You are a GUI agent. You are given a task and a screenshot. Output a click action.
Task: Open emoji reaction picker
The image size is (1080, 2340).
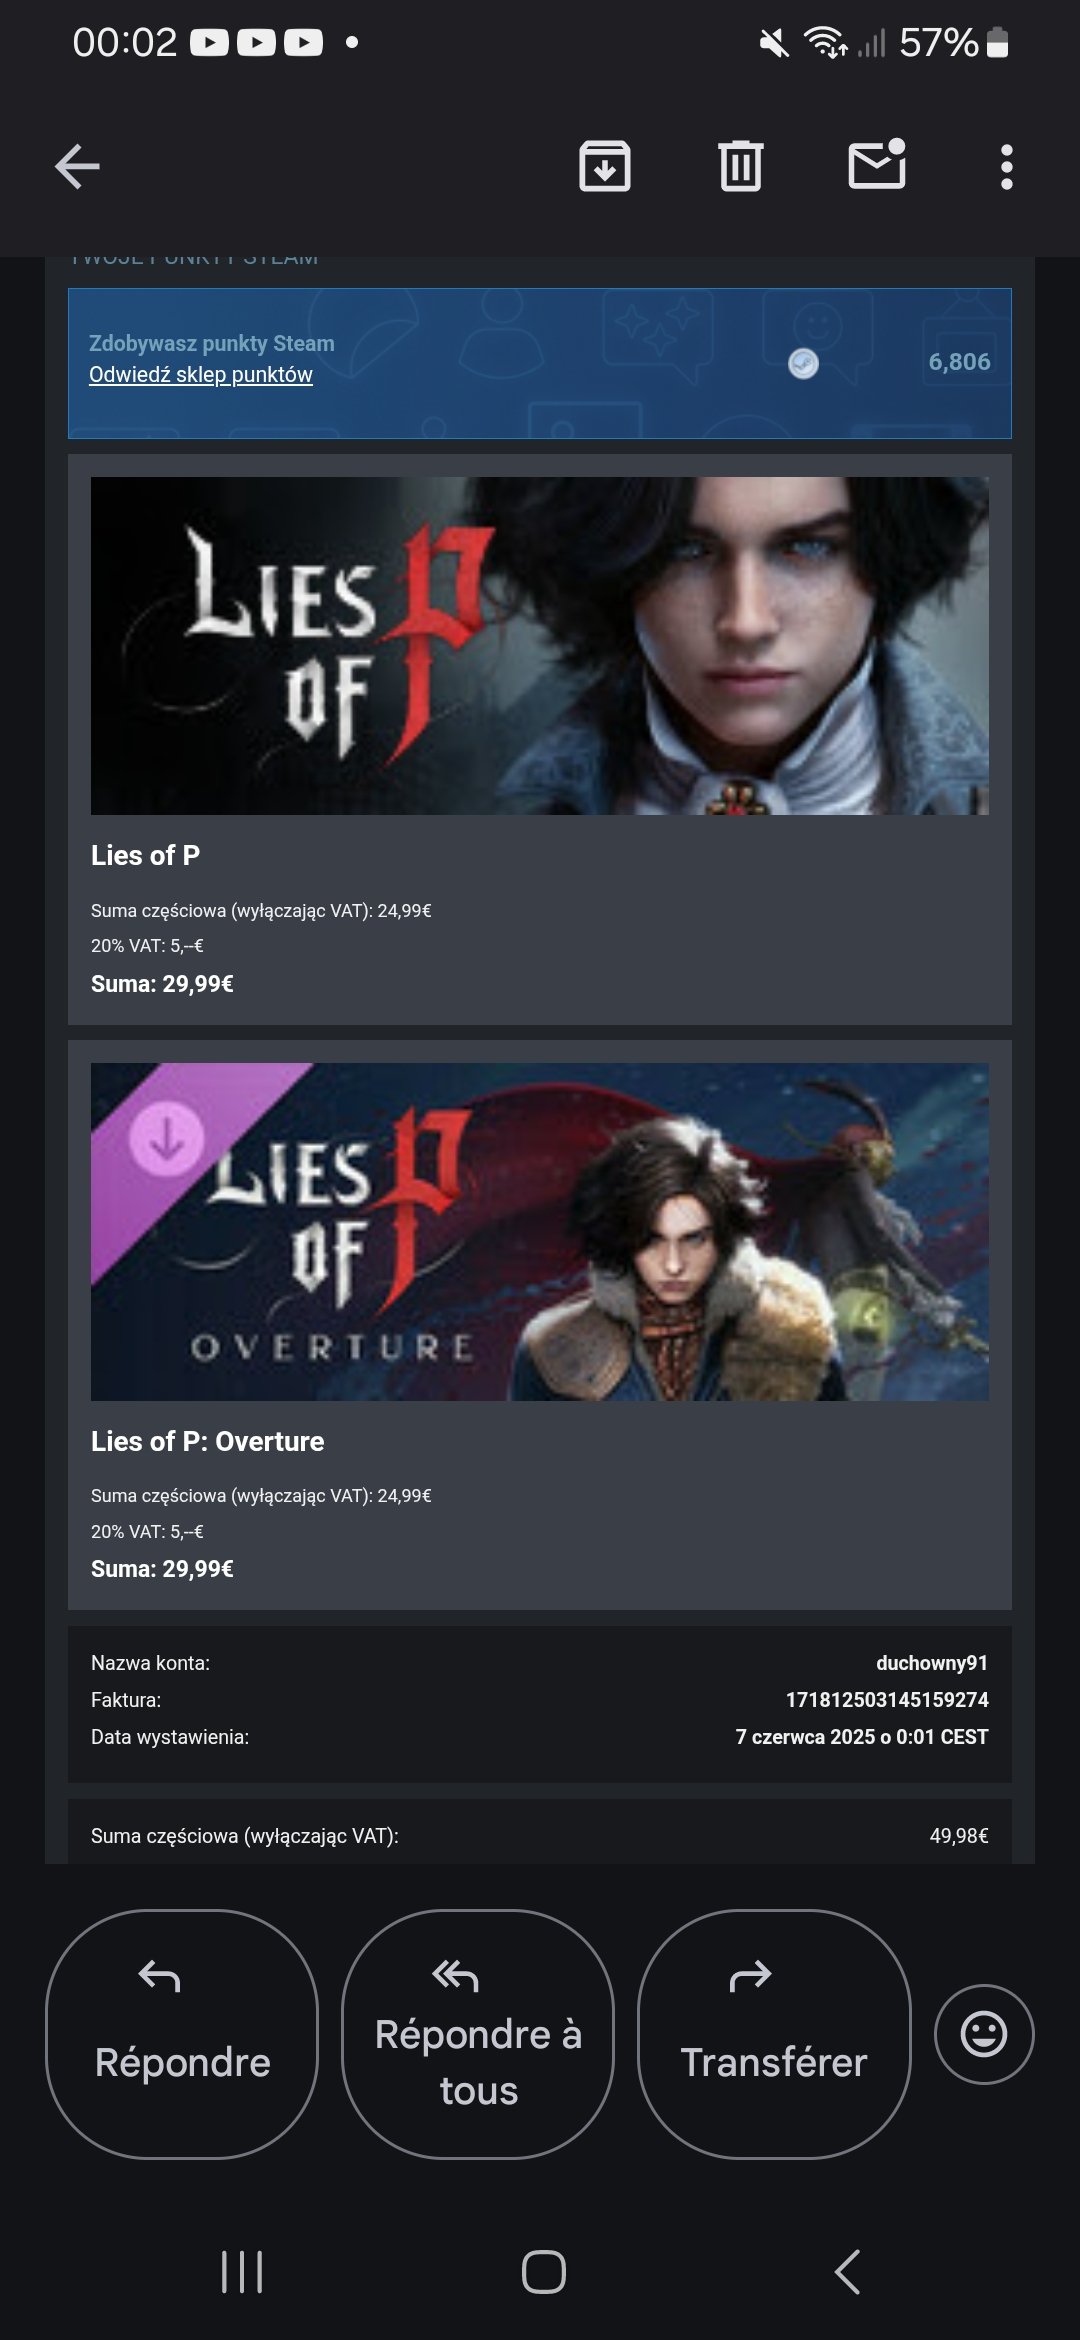984,2034
